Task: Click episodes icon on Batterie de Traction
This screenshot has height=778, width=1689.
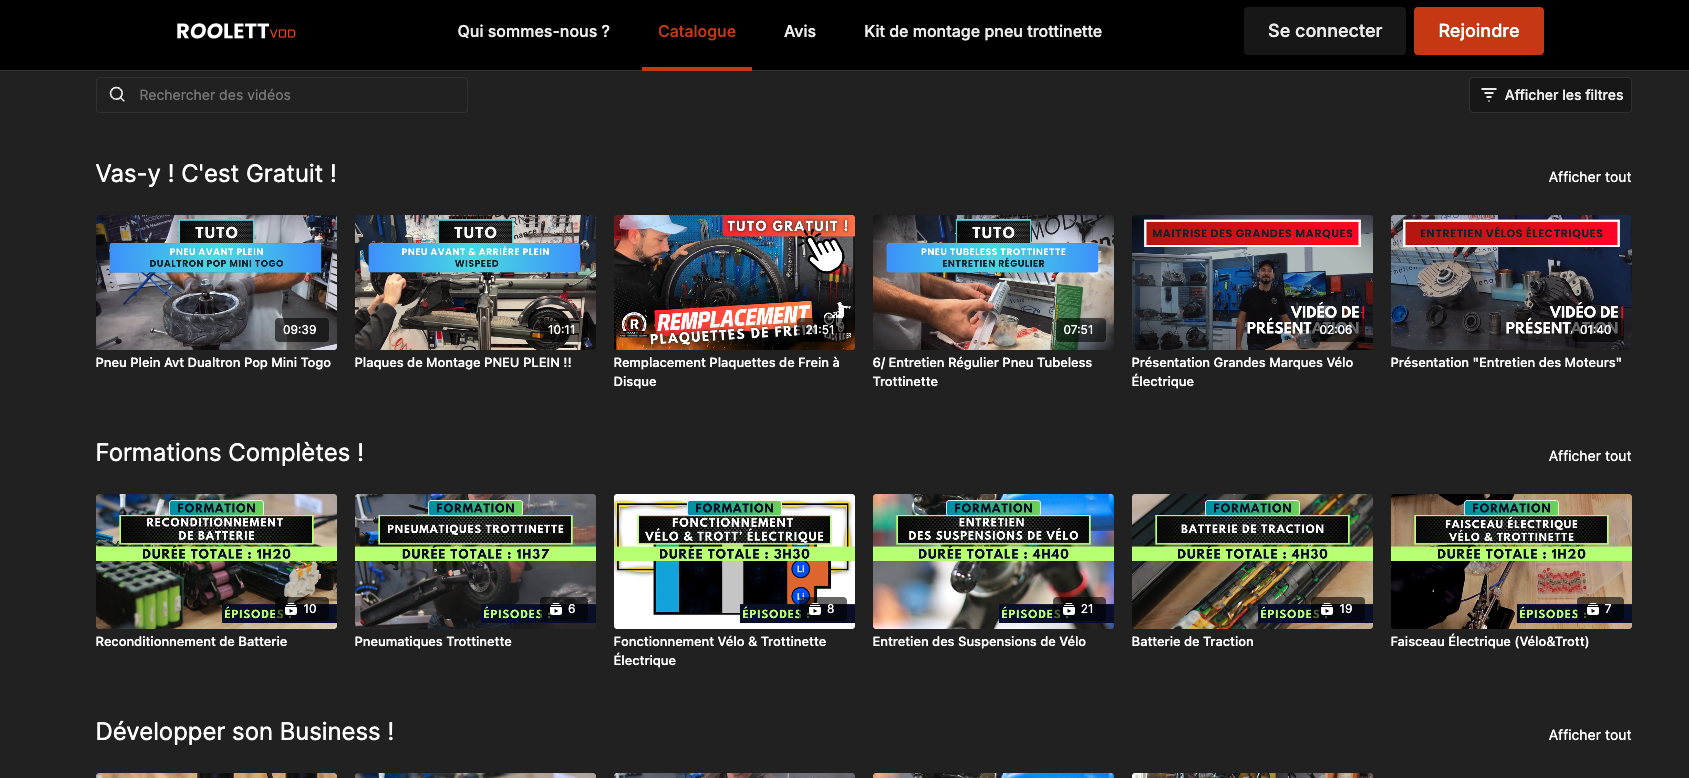Action: coord(1327,609)
